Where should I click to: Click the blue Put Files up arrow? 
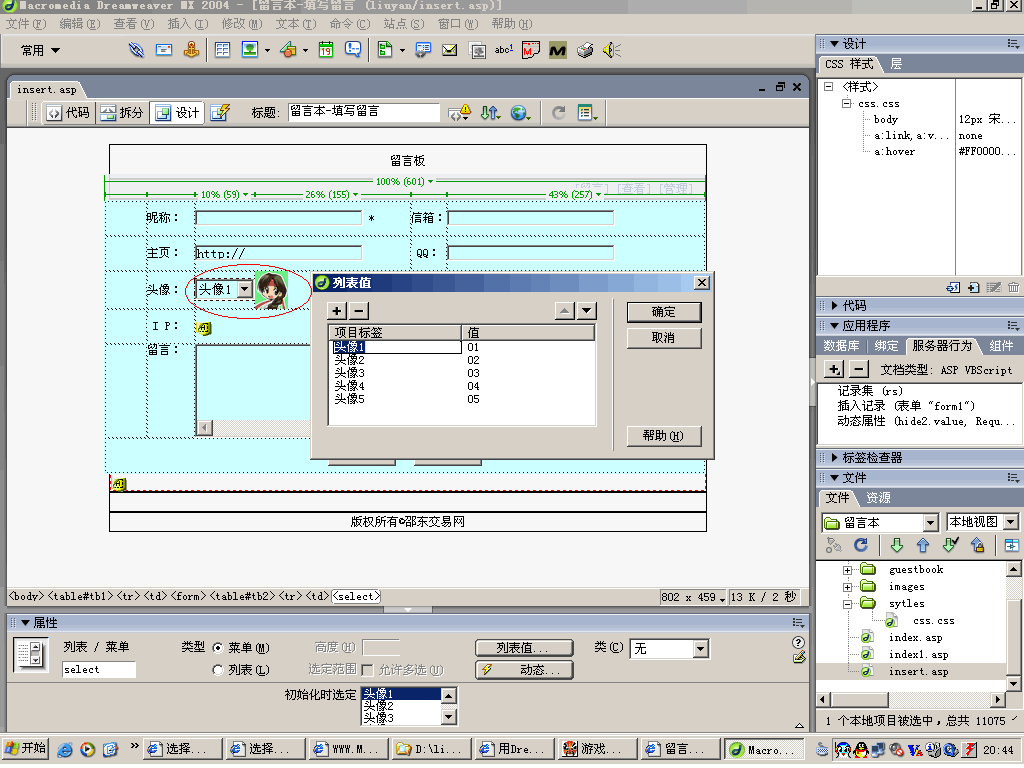923,545
